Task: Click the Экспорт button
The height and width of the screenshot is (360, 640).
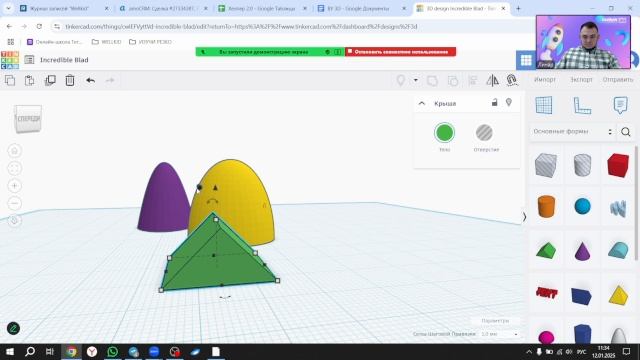Action: pos(581,80)
